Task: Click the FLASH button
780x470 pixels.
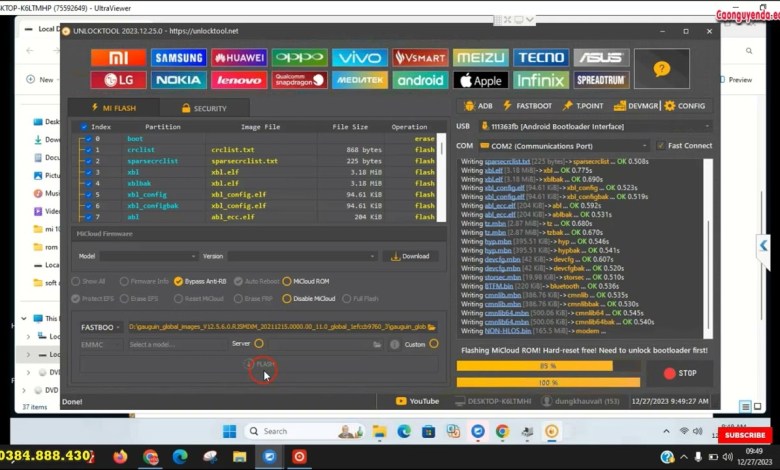Action: (x=260, y=364)
